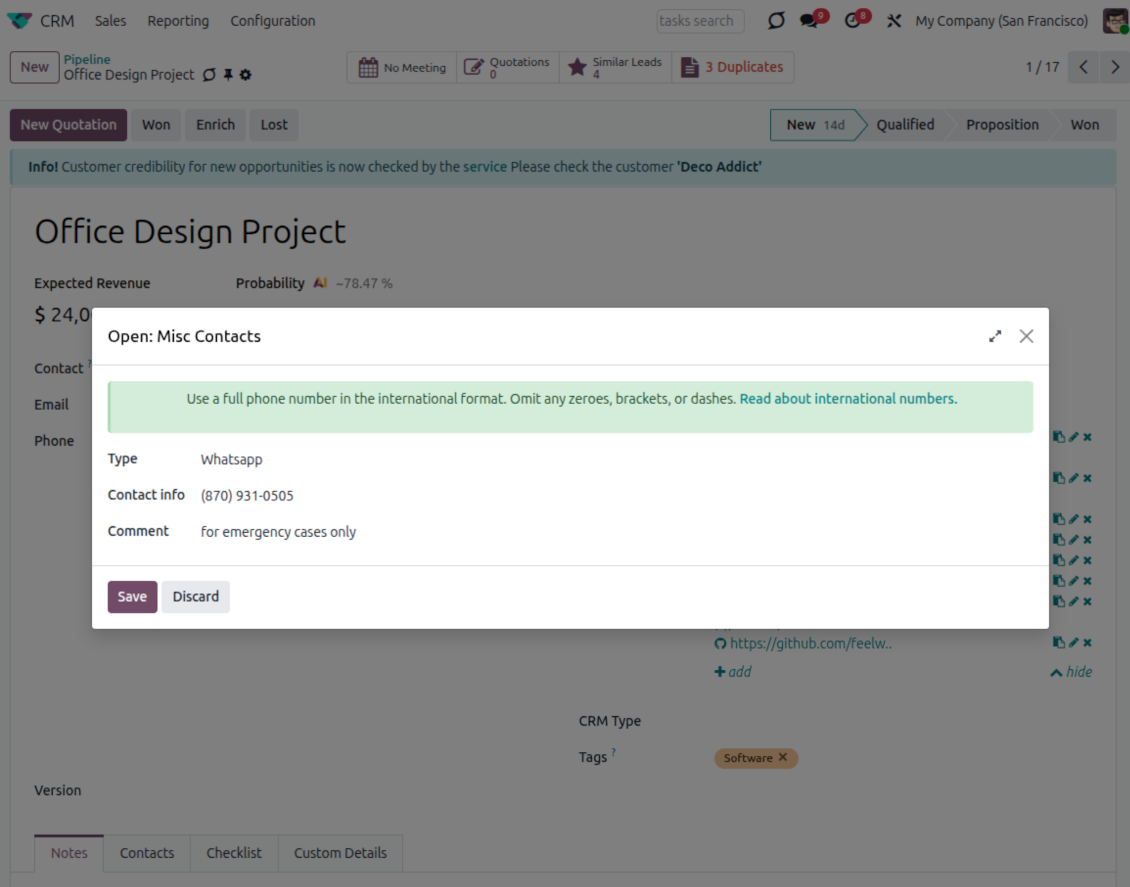Remove the Software tag
1130x887 pixels.
783,758
